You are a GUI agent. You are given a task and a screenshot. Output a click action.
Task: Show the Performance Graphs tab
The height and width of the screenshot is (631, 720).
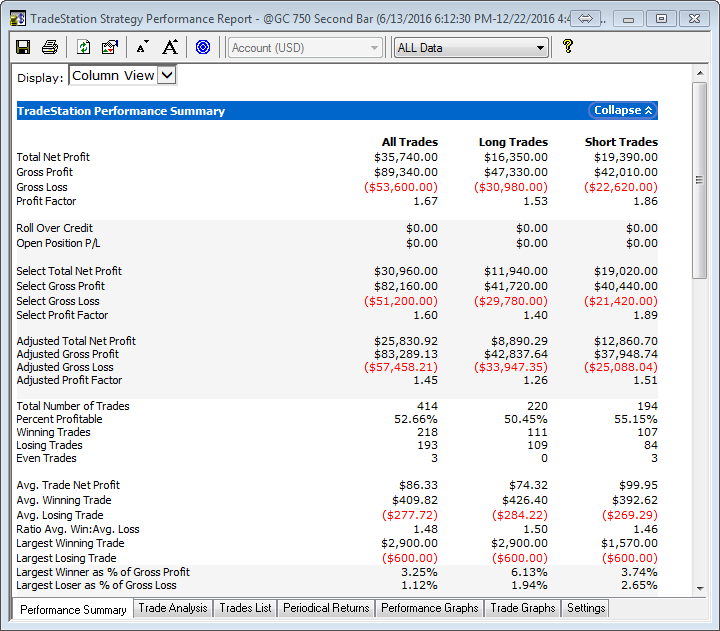pyautogui.click(x=429, y=608)
